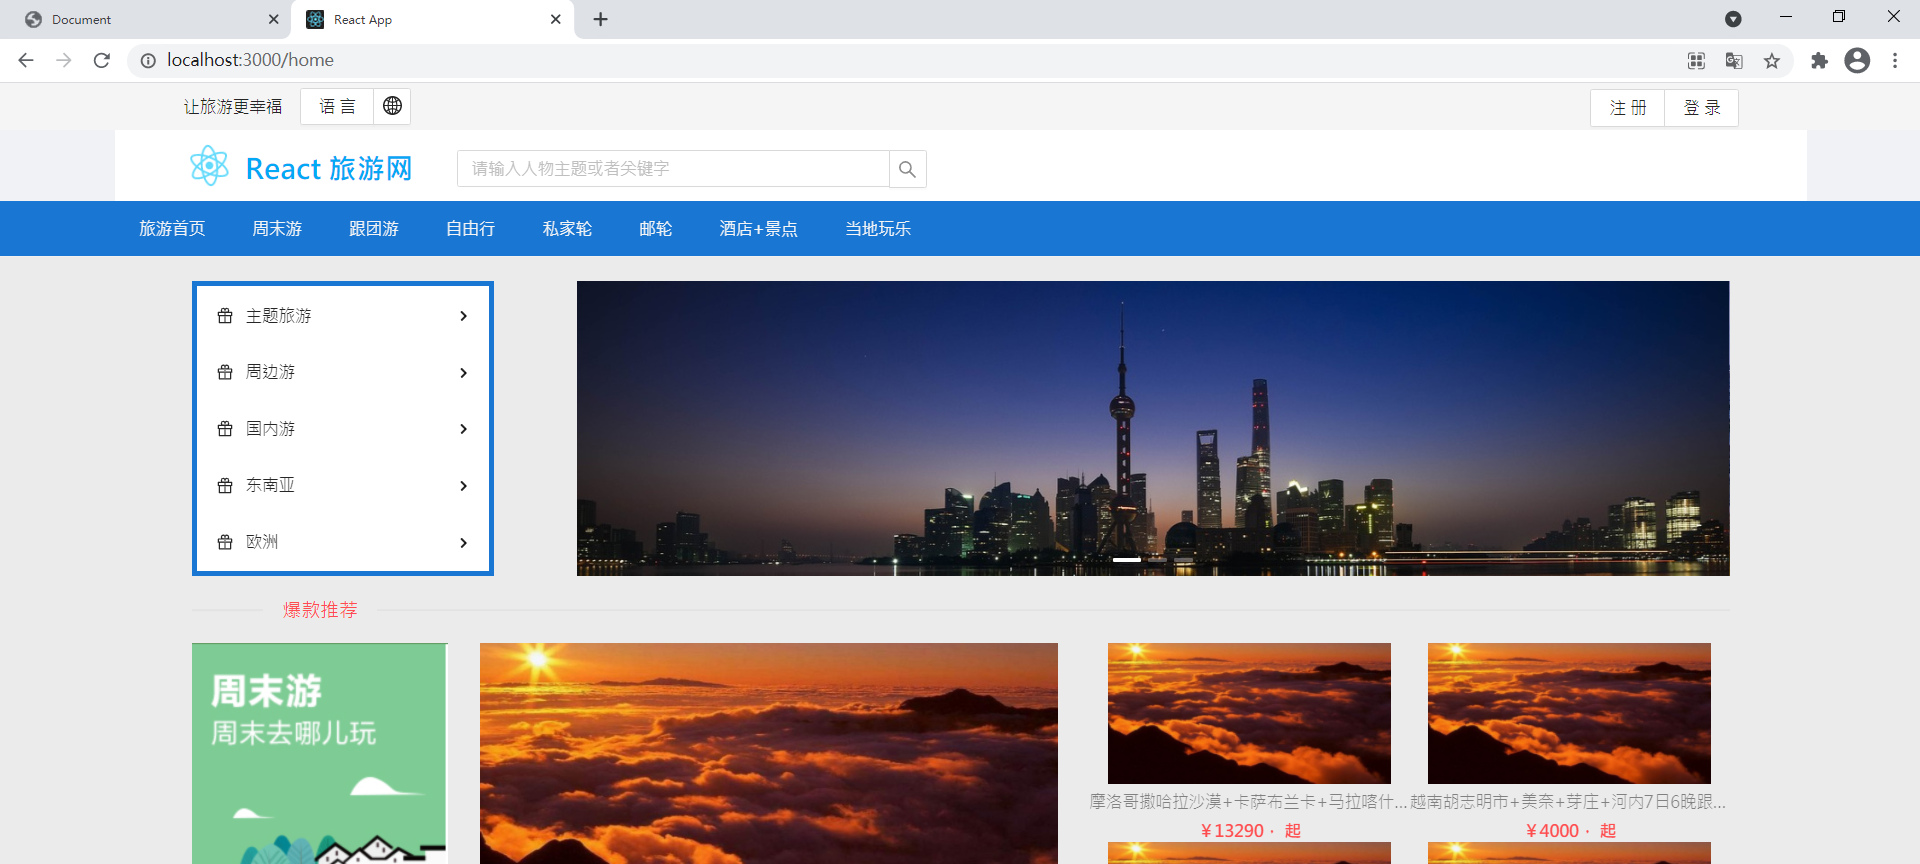Open 摩洛哥撒哈拉沙漠 product thumbnail
This screenshot has height=864, width=1920.
pyautogui.click(x=1249, y=713)
